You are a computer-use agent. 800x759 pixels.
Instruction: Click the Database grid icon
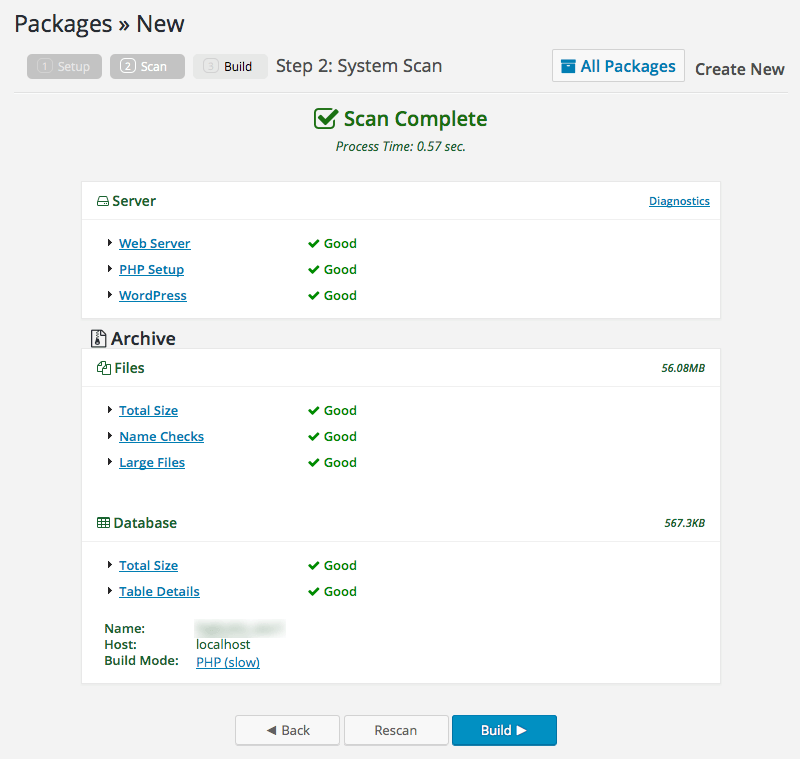point(102,522)
